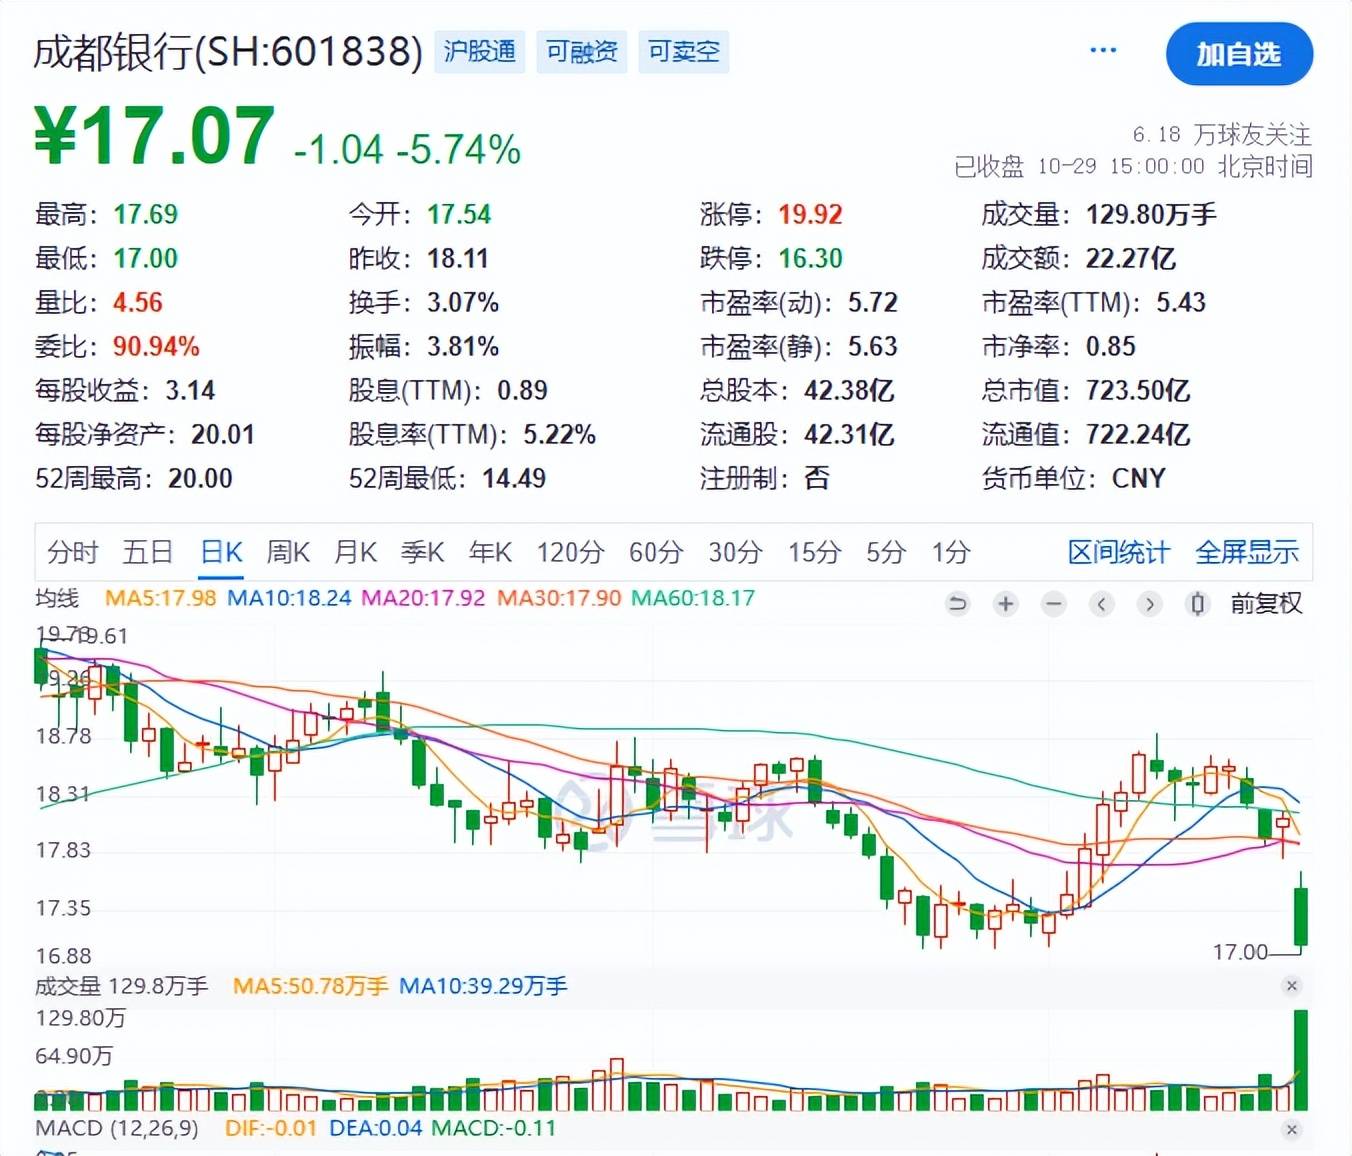Viewport: 1352px width, 1156px height.
Task: Open the 月K monthly chart view
Action: point(355,552)
